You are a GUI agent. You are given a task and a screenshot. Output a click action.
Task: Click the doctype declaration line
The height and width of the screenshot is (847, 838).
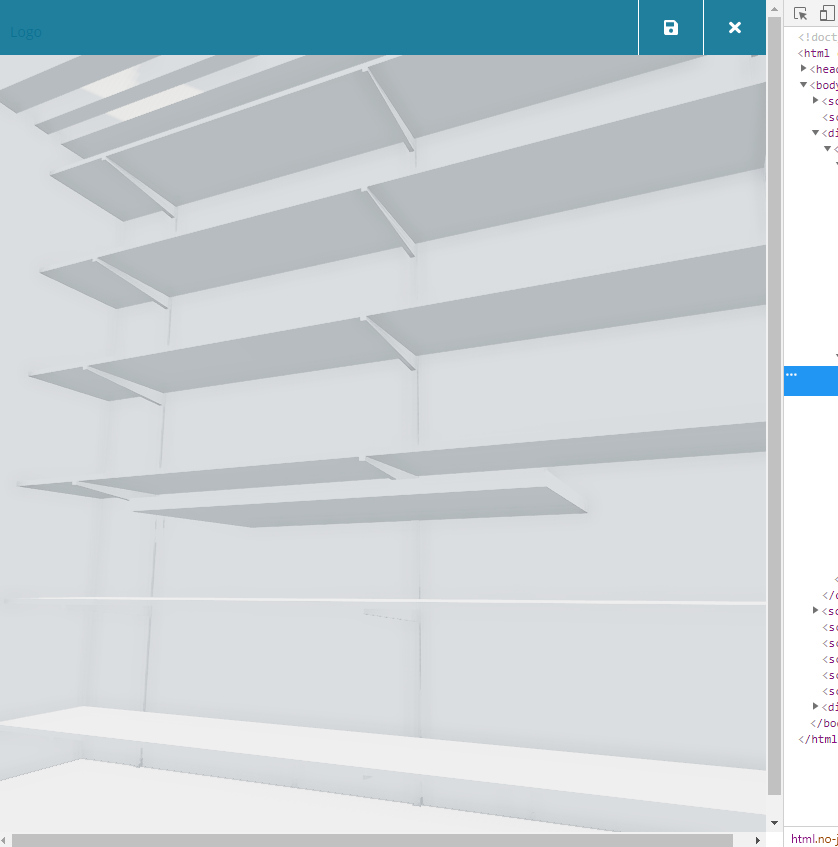pos(818,37)
